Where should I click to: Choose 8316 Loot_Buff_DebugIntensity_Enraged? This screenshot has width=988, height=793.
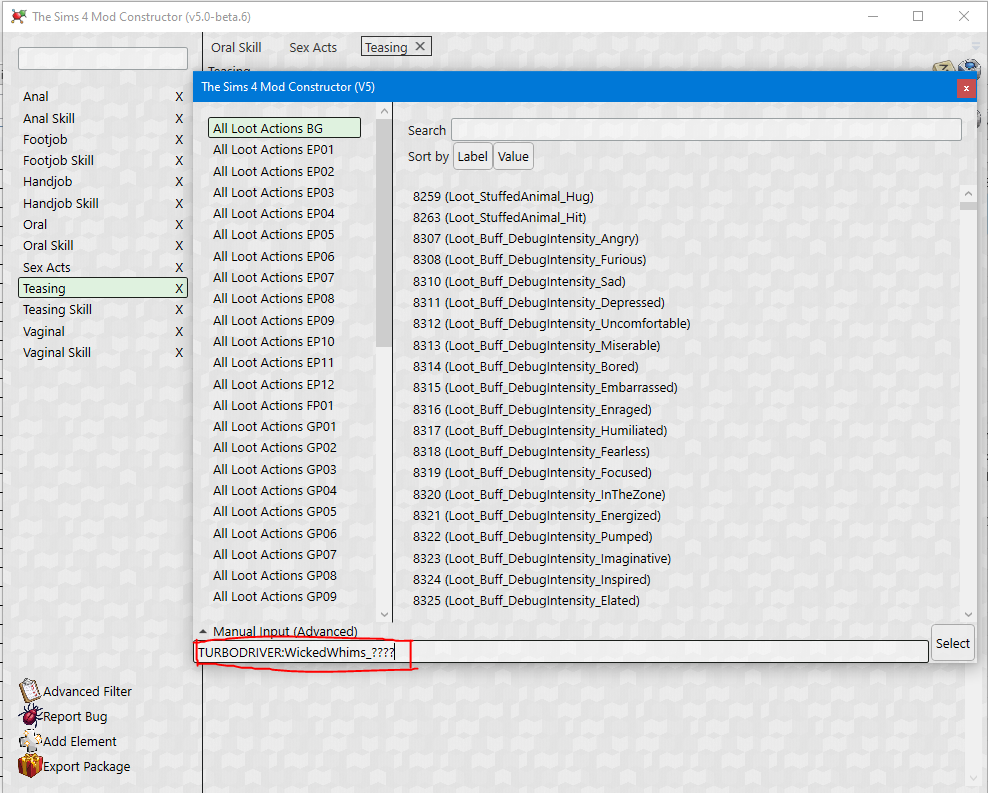(x=532, y=409)
